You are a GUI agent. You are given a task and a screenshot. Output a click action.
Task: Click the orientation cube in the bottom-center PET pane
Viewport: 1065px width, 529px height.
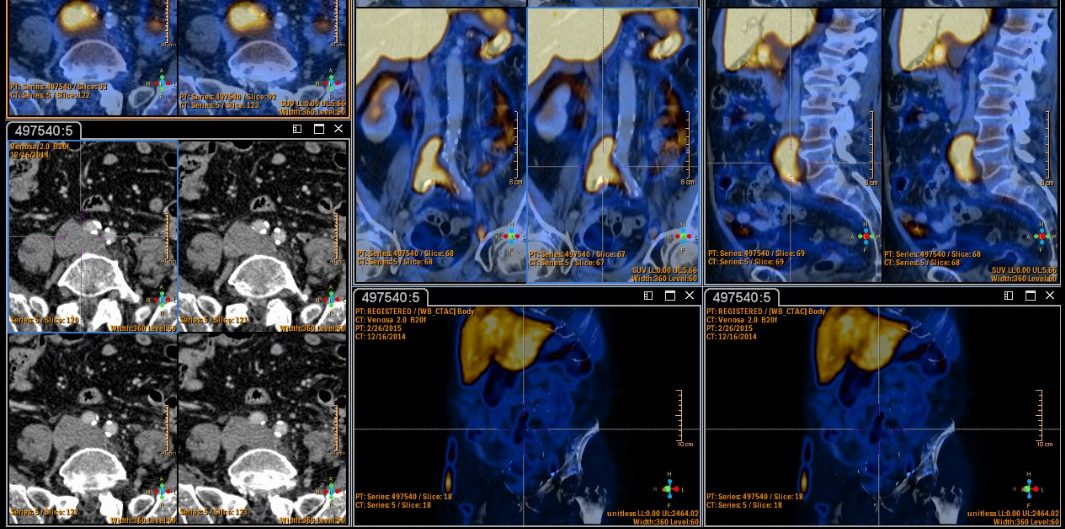click(x=677, y=489)
